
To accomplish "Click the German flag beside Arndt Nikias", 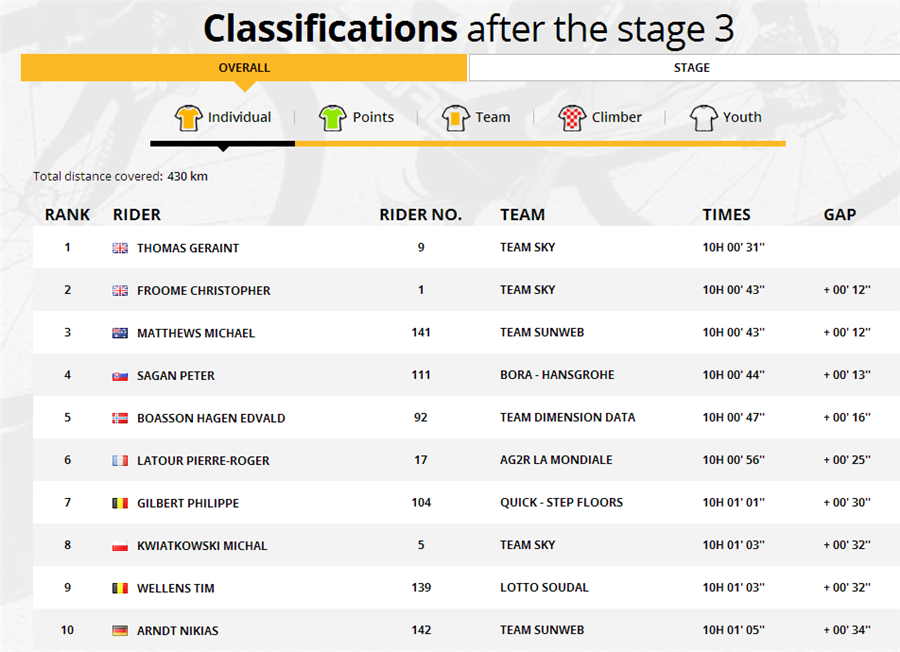I will click(x=120, y=631).
